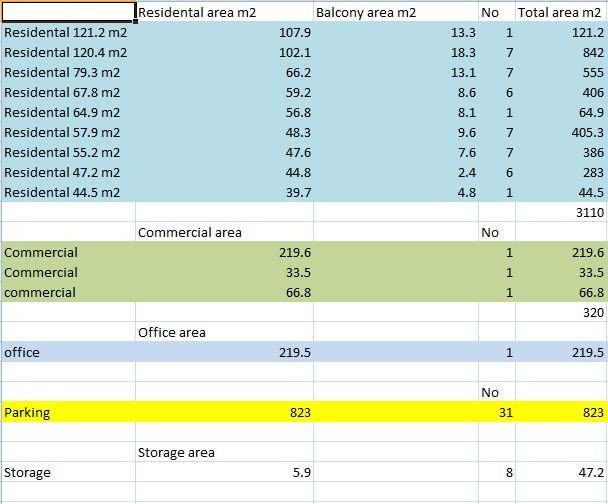This screenshot has width=608, height=504.
Task: Click the 'Storage area' heading cell
Action: click(225, 452)
